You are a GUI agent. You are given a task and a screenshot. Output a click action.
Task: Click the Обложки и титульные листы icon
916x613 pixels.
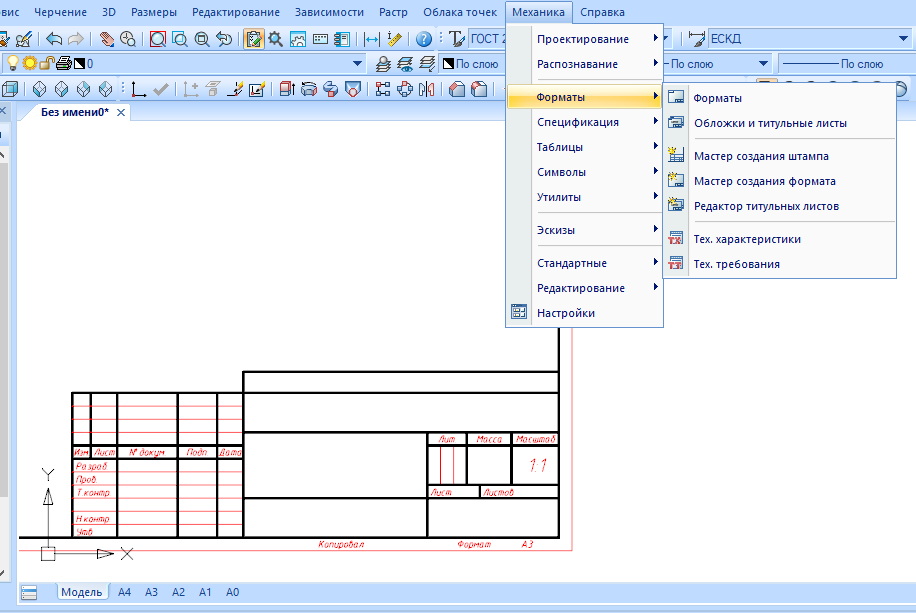676,122
